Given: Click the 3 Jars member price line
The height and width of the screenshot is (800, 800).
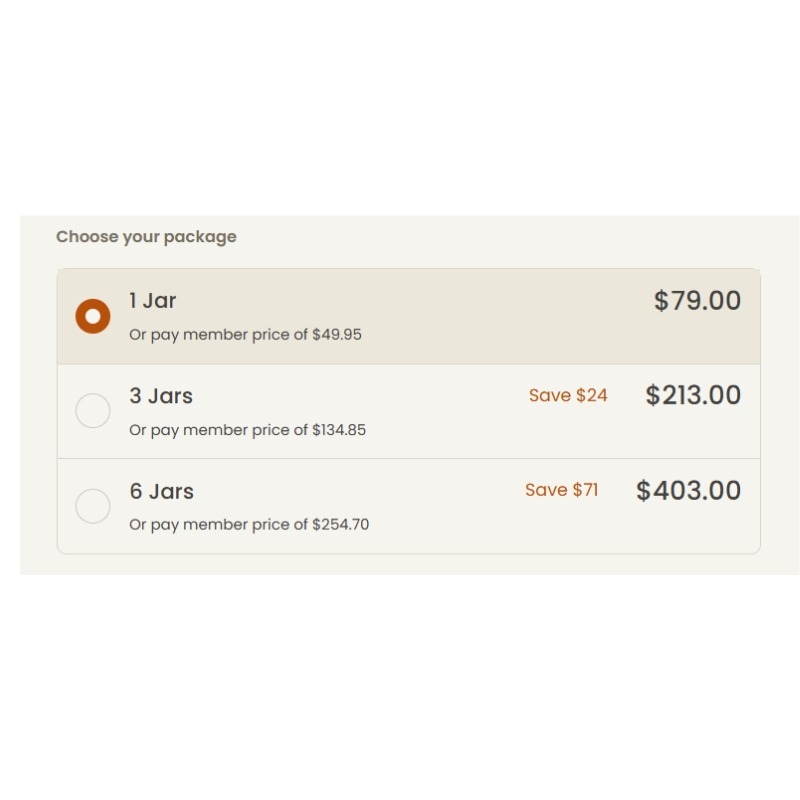Looking at the screenshot, I should point(247,430).
